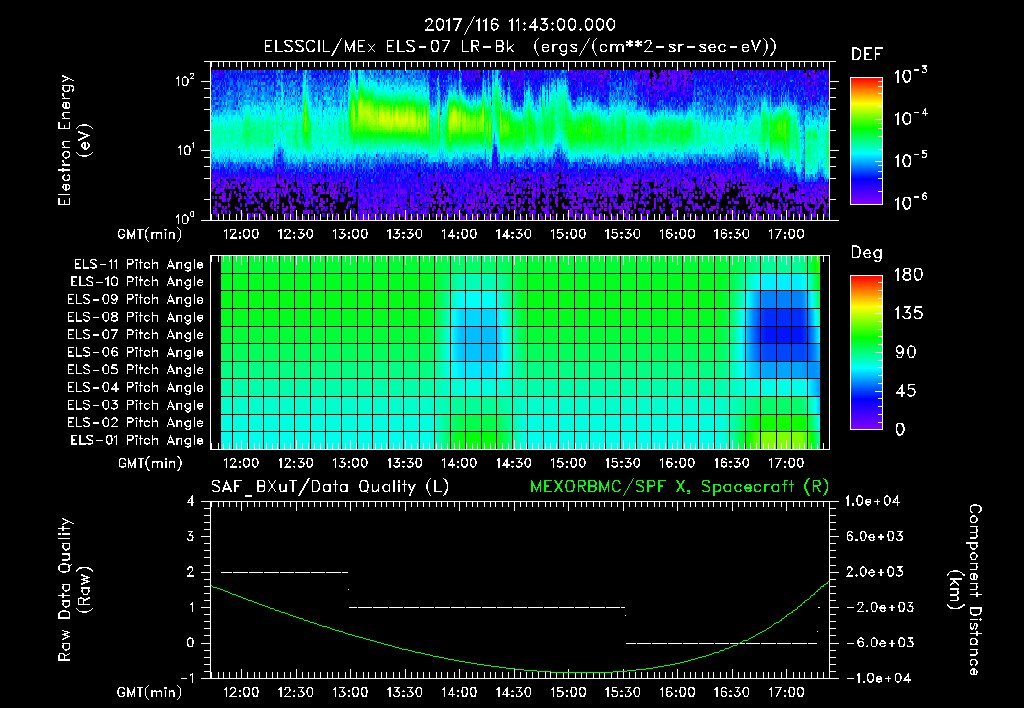This screenshot has width=1024, height=708.
Task: Click the 15:30 time label under the spectrogram
Action: pos(622,234)
